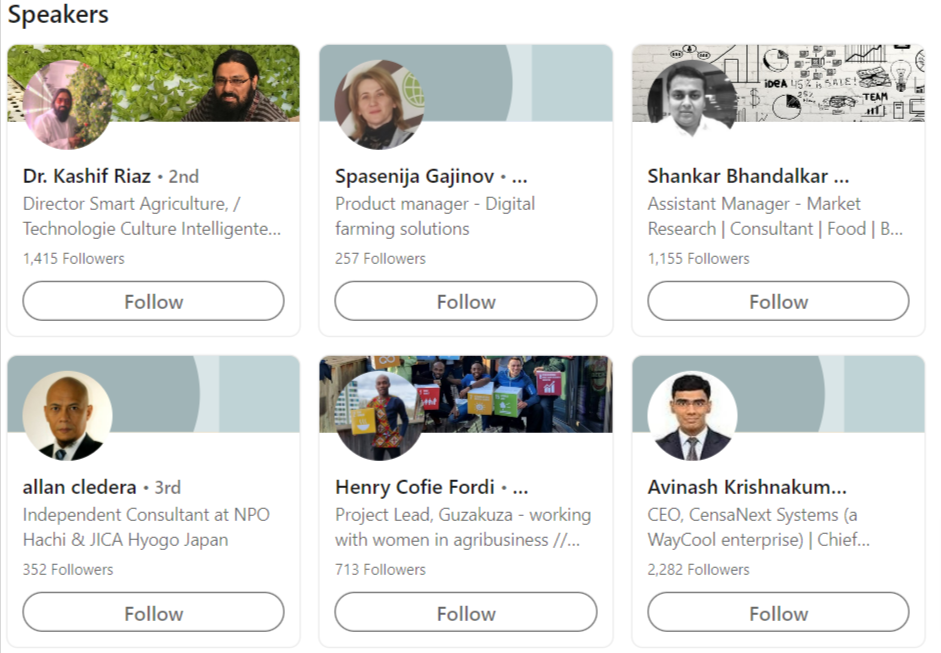Open Shankar Bhandalkar profile photo

[x=692, y=104]
